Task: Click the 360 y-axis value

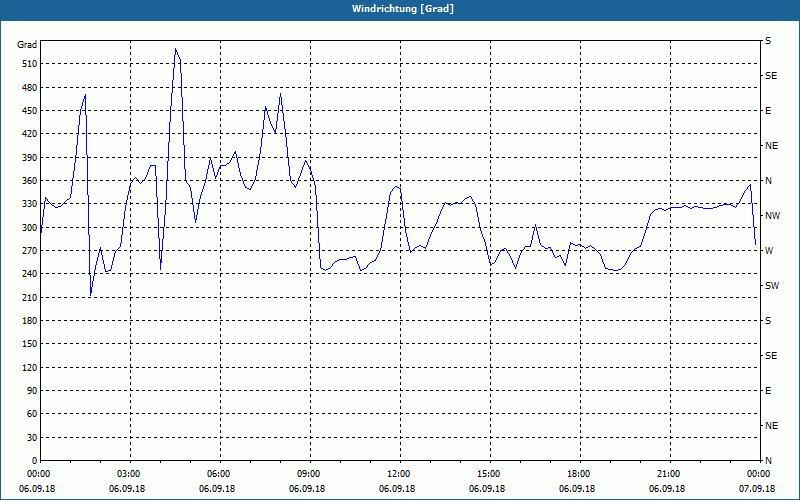Action: (30, 181)
